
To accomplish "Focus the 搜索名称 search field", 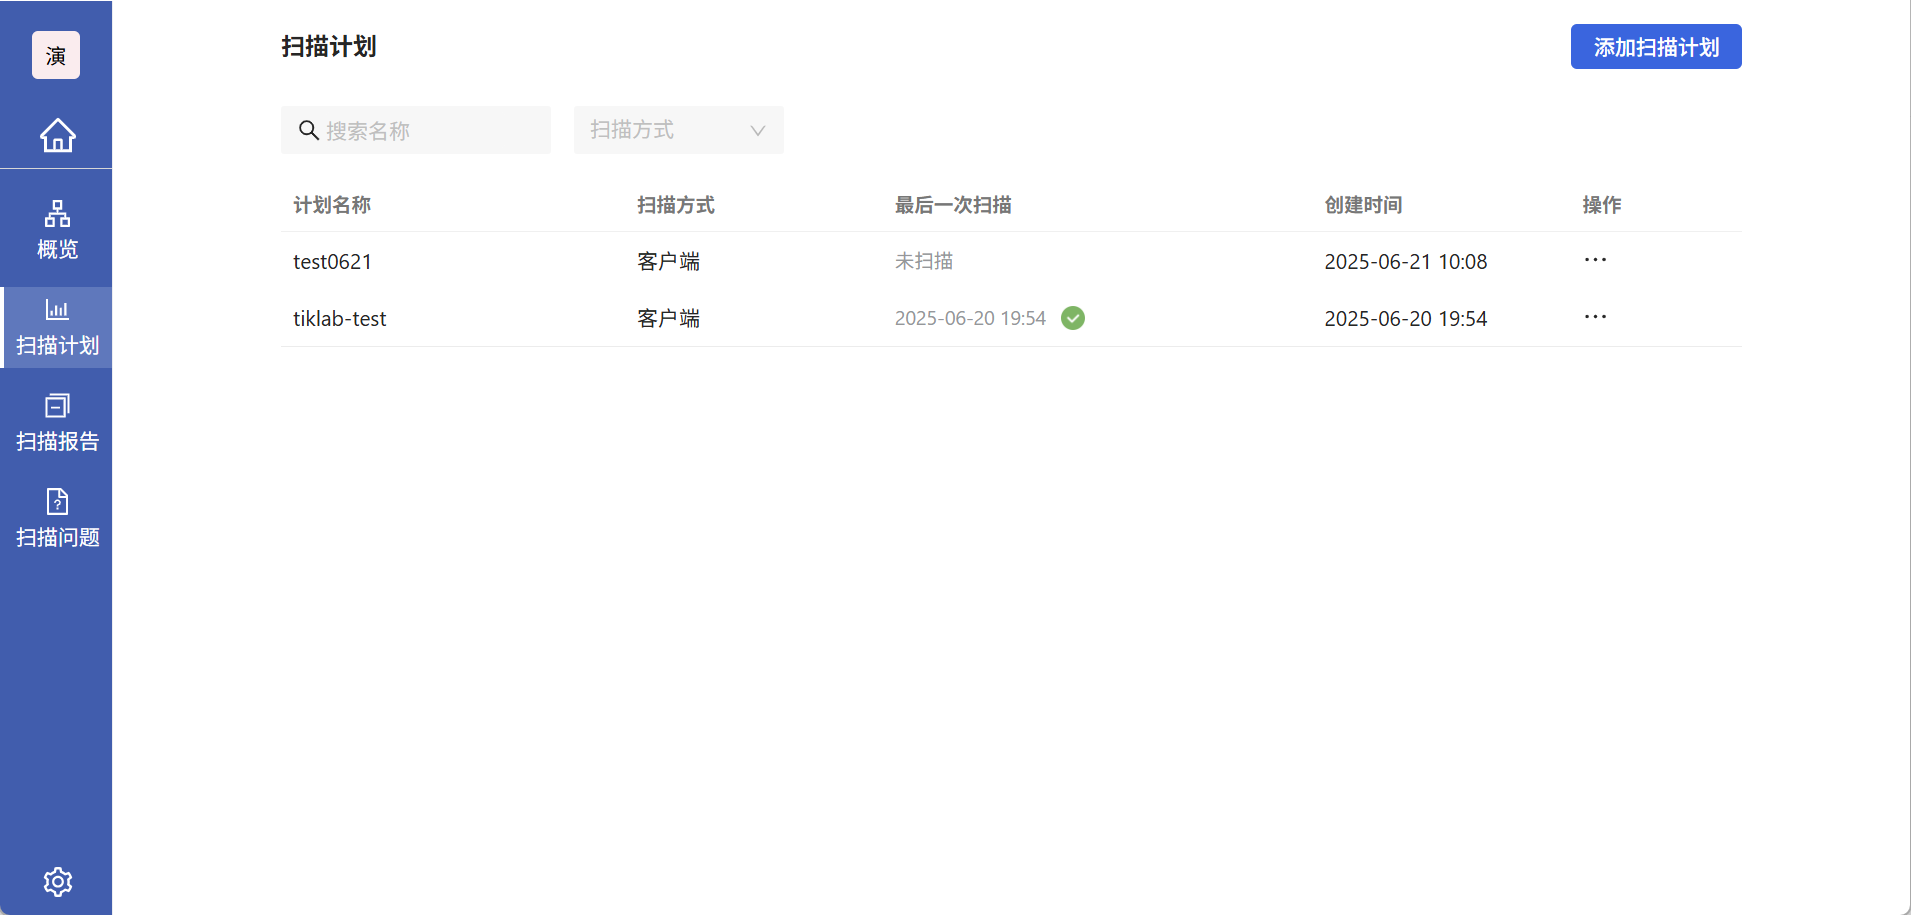I will (416, 130).
